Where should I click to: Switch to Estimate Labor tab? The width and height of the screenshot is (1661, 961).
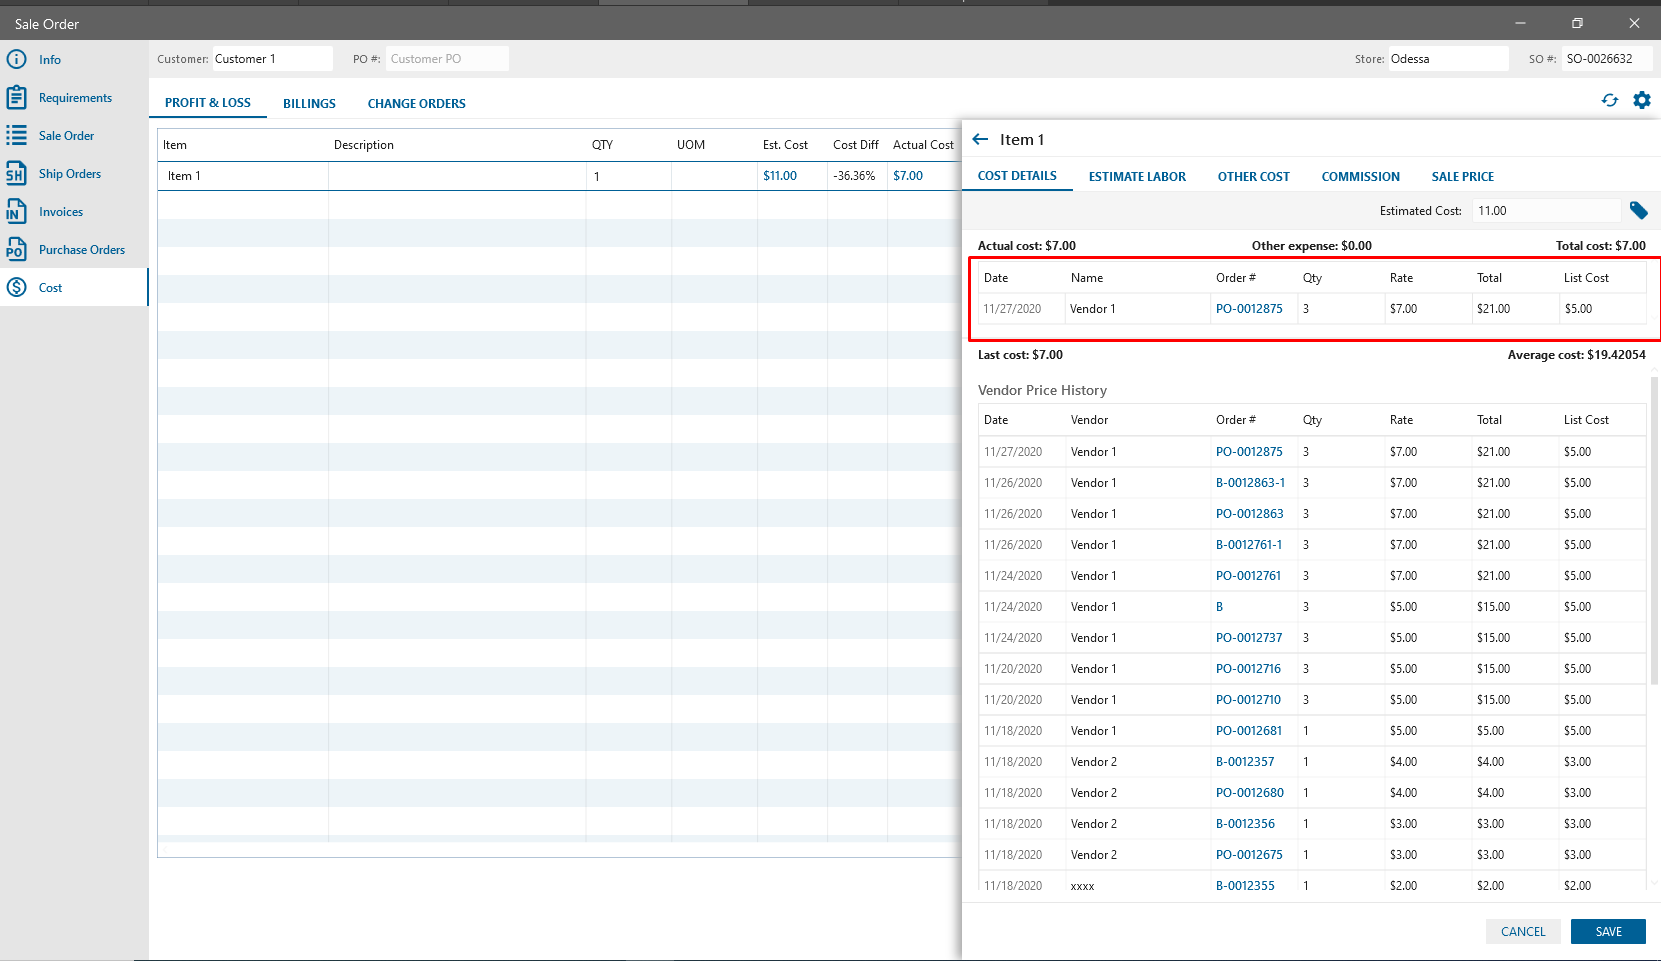click(1137, 176)
